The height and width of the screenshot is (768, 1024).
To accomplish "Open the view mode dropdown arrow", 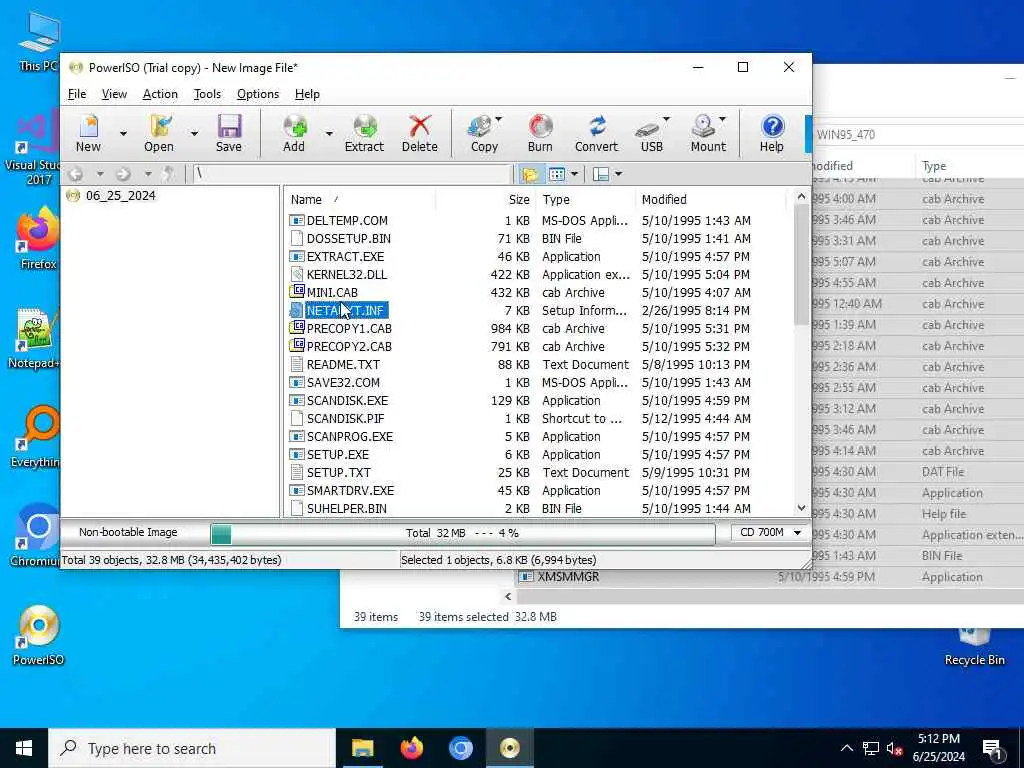I will 574,174.
